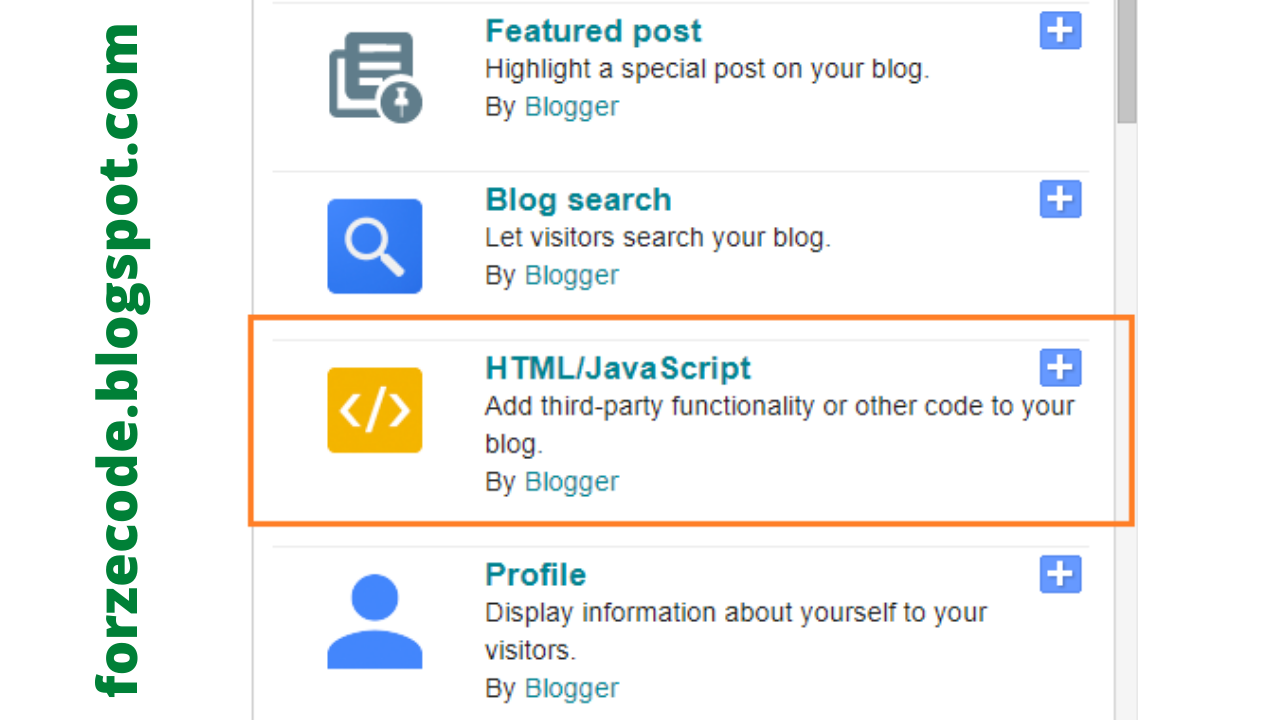Click the Blogger link under Blog search
This screenshot has width=1280, height=720.
571,275
